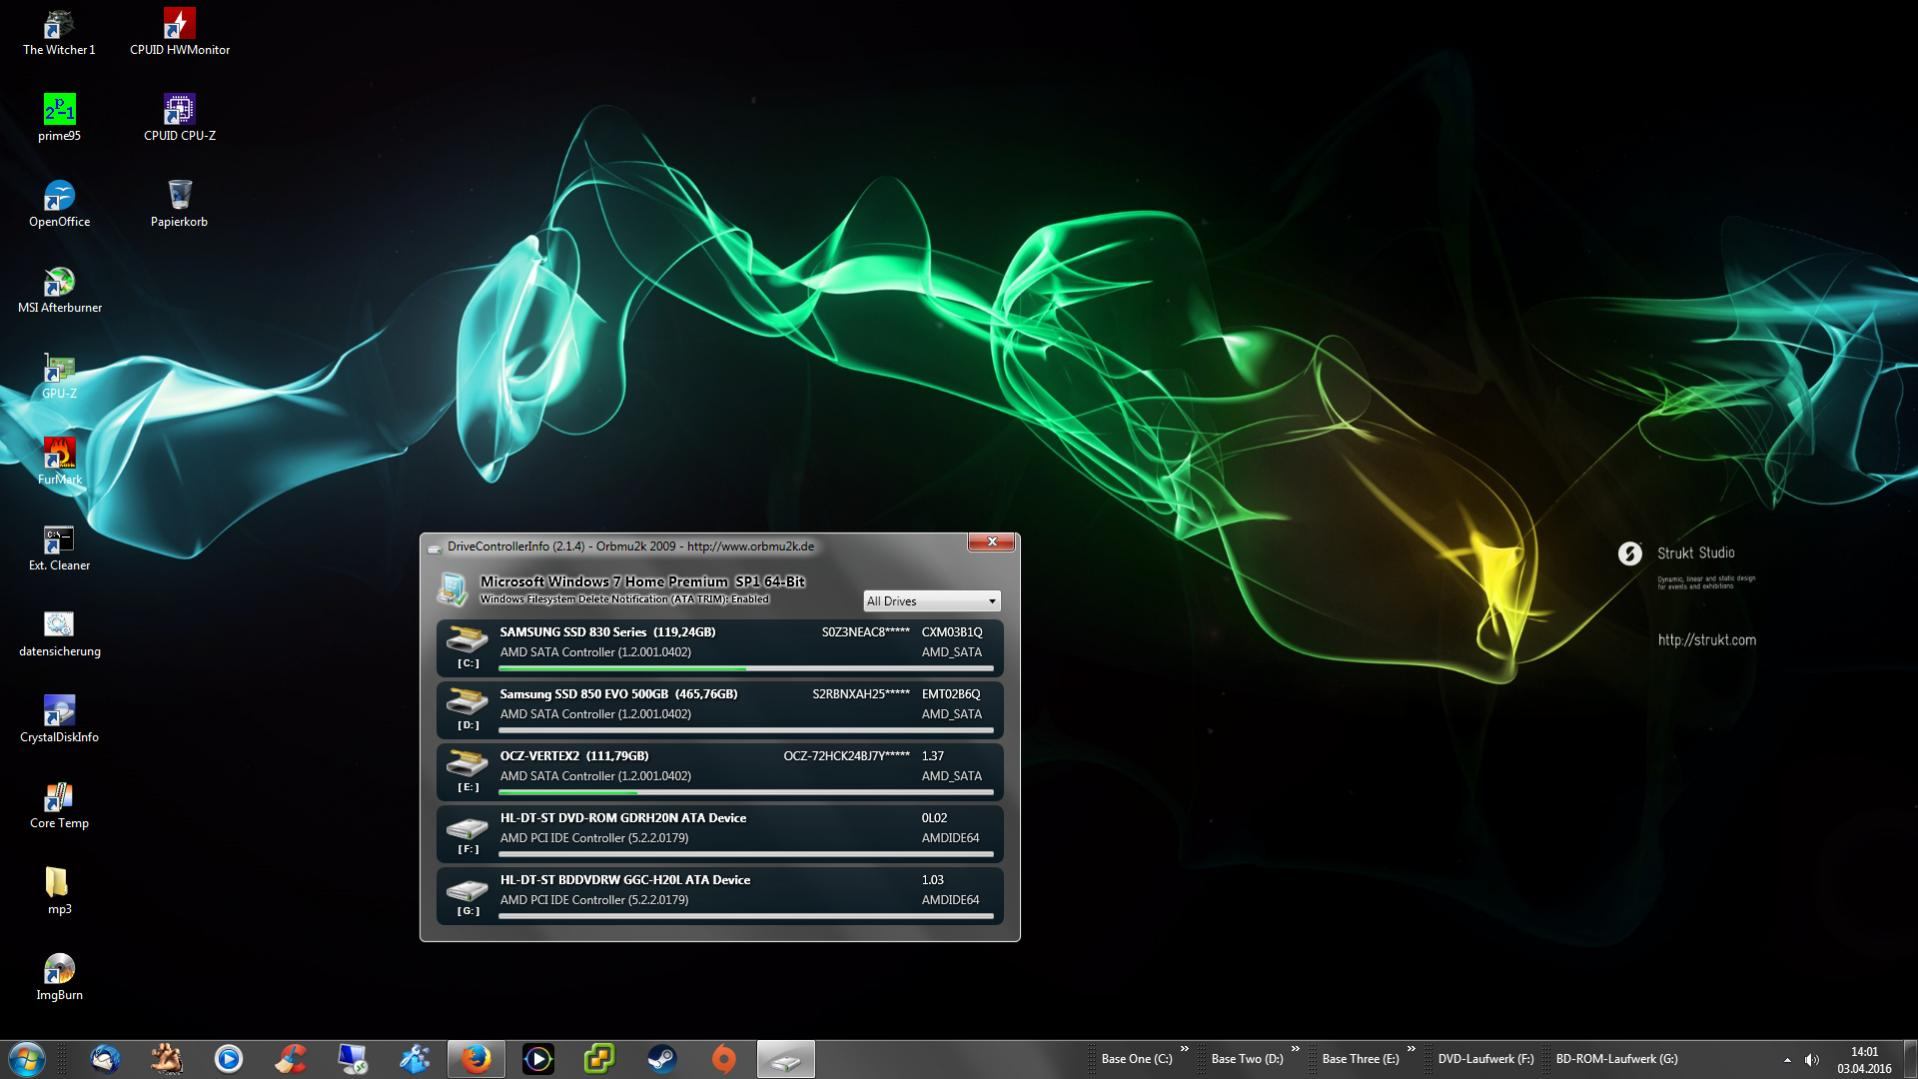Open the PowerDVD taskbar icon
The height and width of the screenshot is (1079, 1918).
point(539,1059)
